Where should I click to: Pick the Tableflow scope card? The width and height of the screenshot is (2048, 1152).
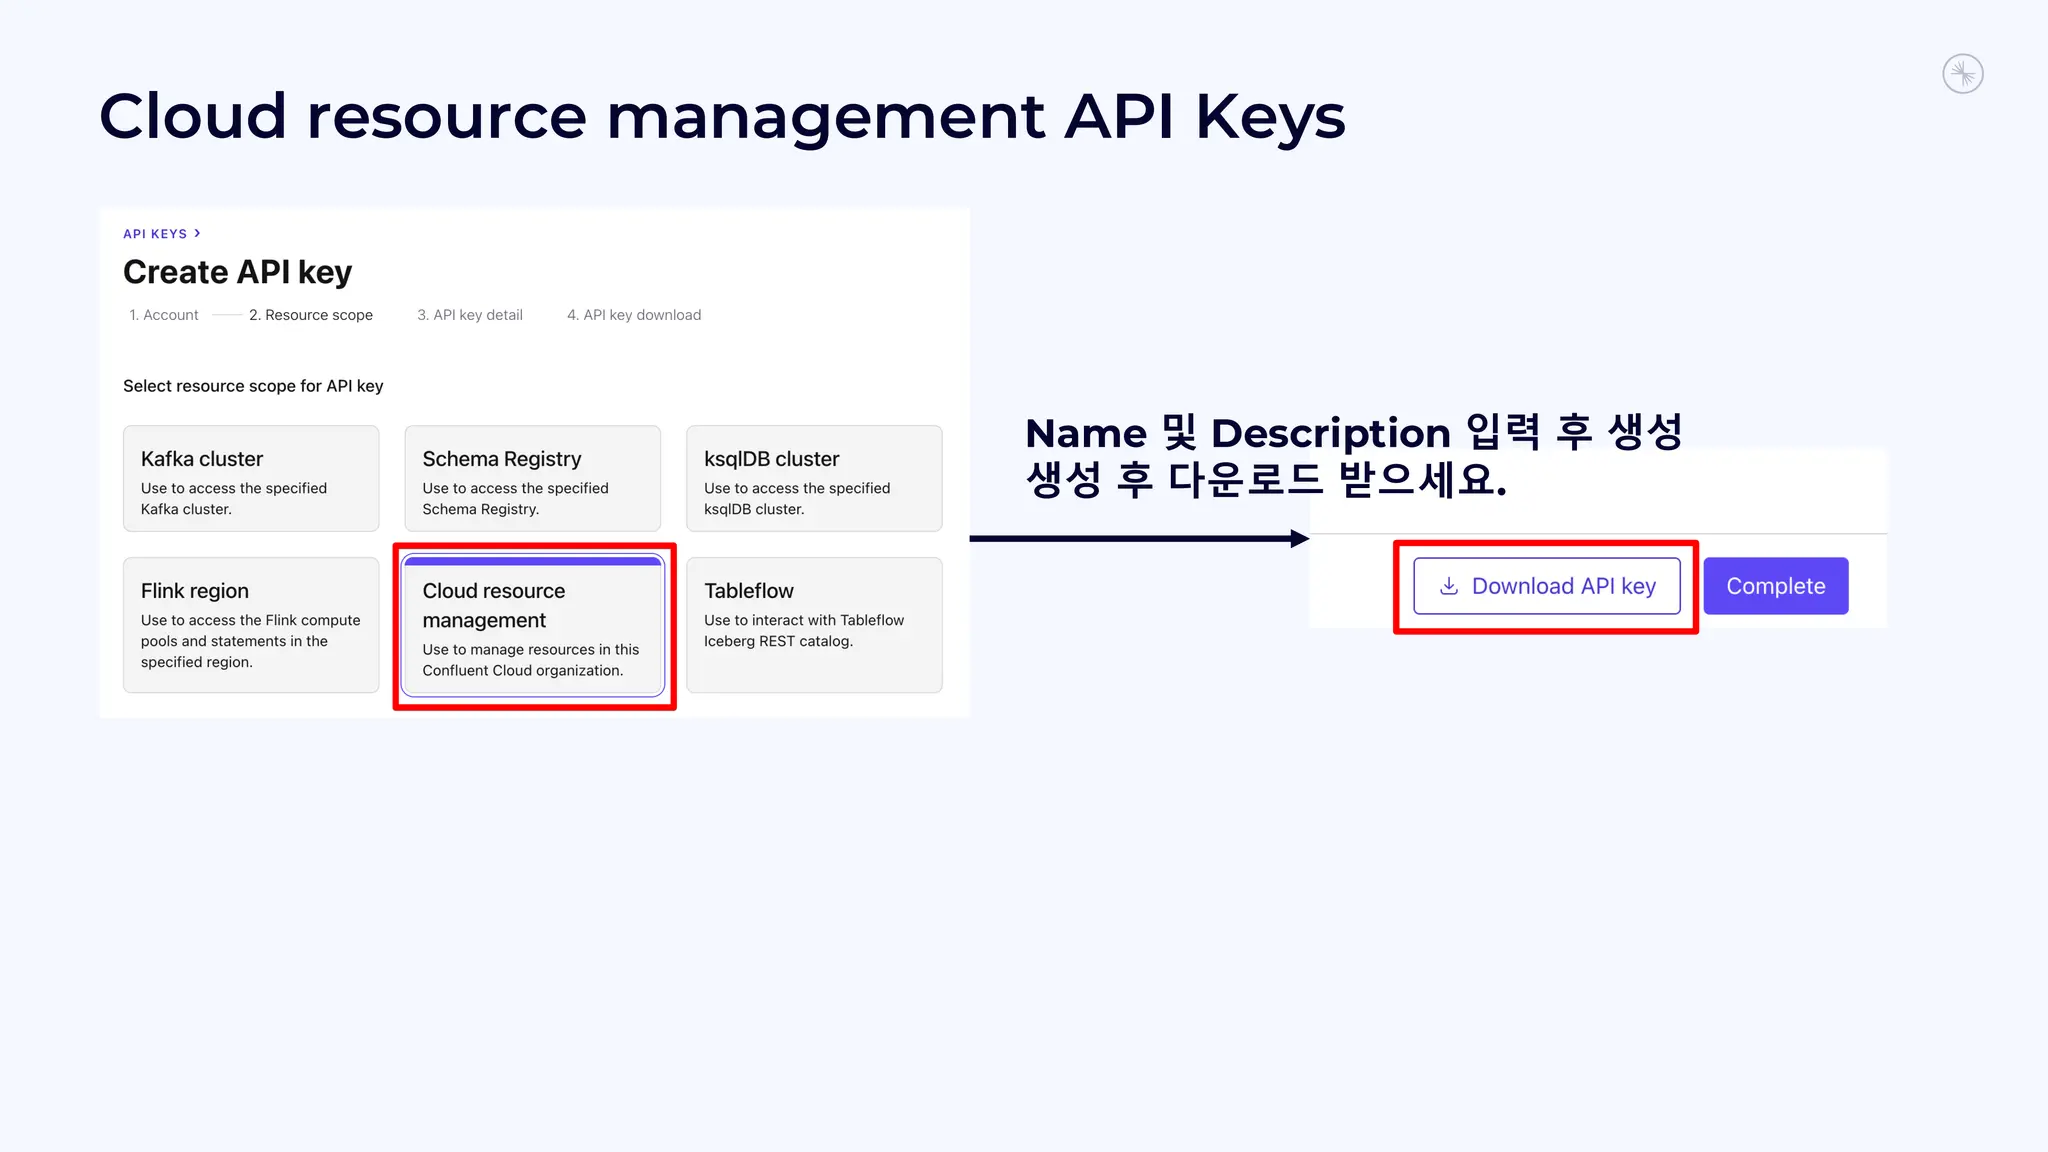click(814, 625)
